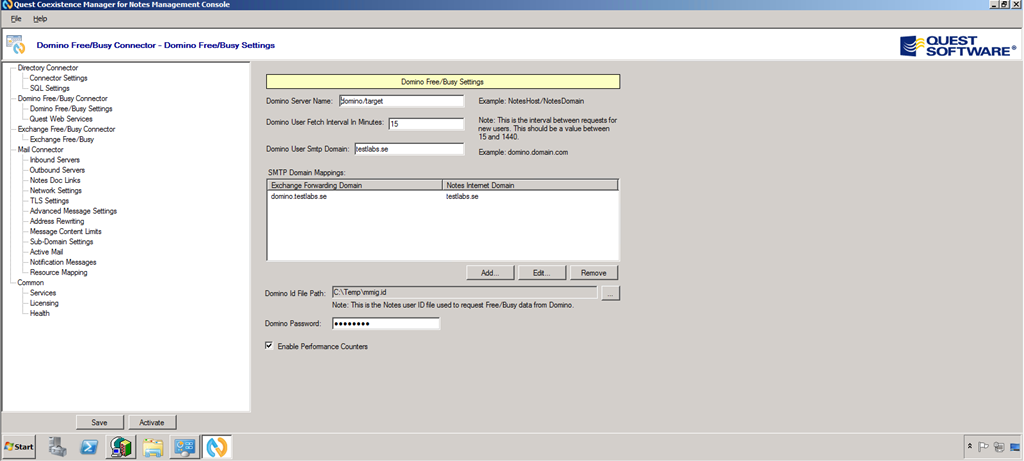1024x461 pixels.
Task: Open Notification Messages in the tree
Action: [x=63, y=262]
